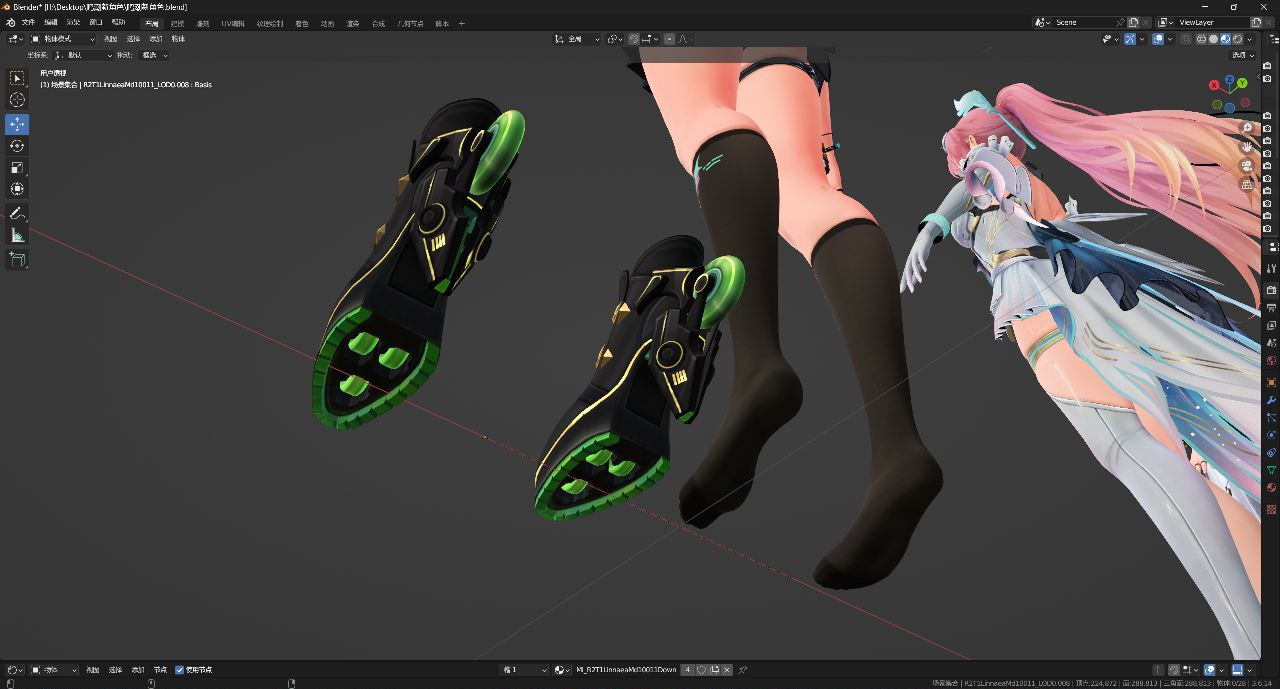Click the Scene name field

click(1084, 22)
